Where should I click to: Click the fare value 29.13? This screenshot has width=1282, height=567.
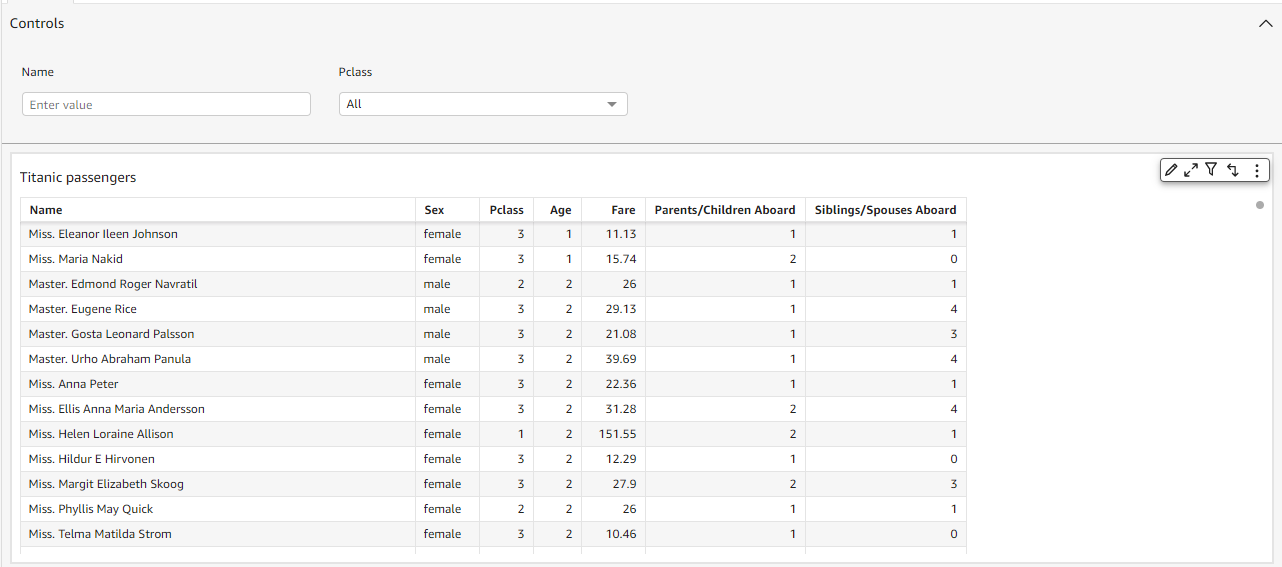pos(621,309)
